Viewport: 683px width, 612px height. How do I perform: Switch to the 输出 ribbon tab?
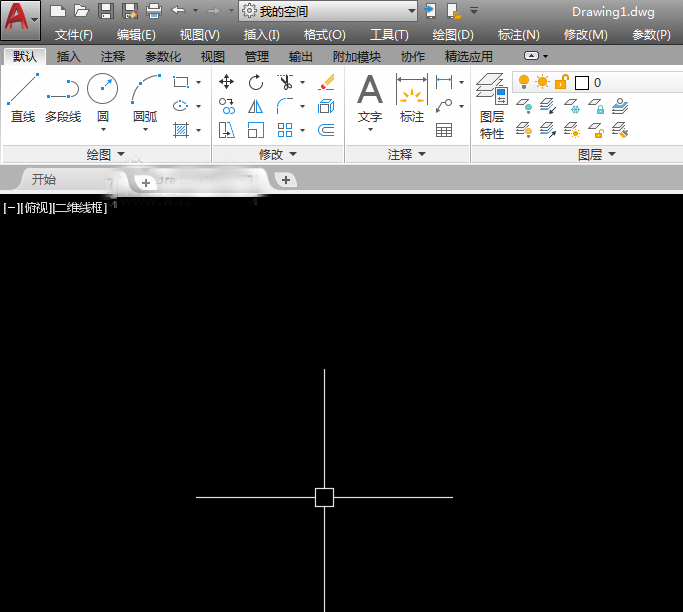click(301, 57)
